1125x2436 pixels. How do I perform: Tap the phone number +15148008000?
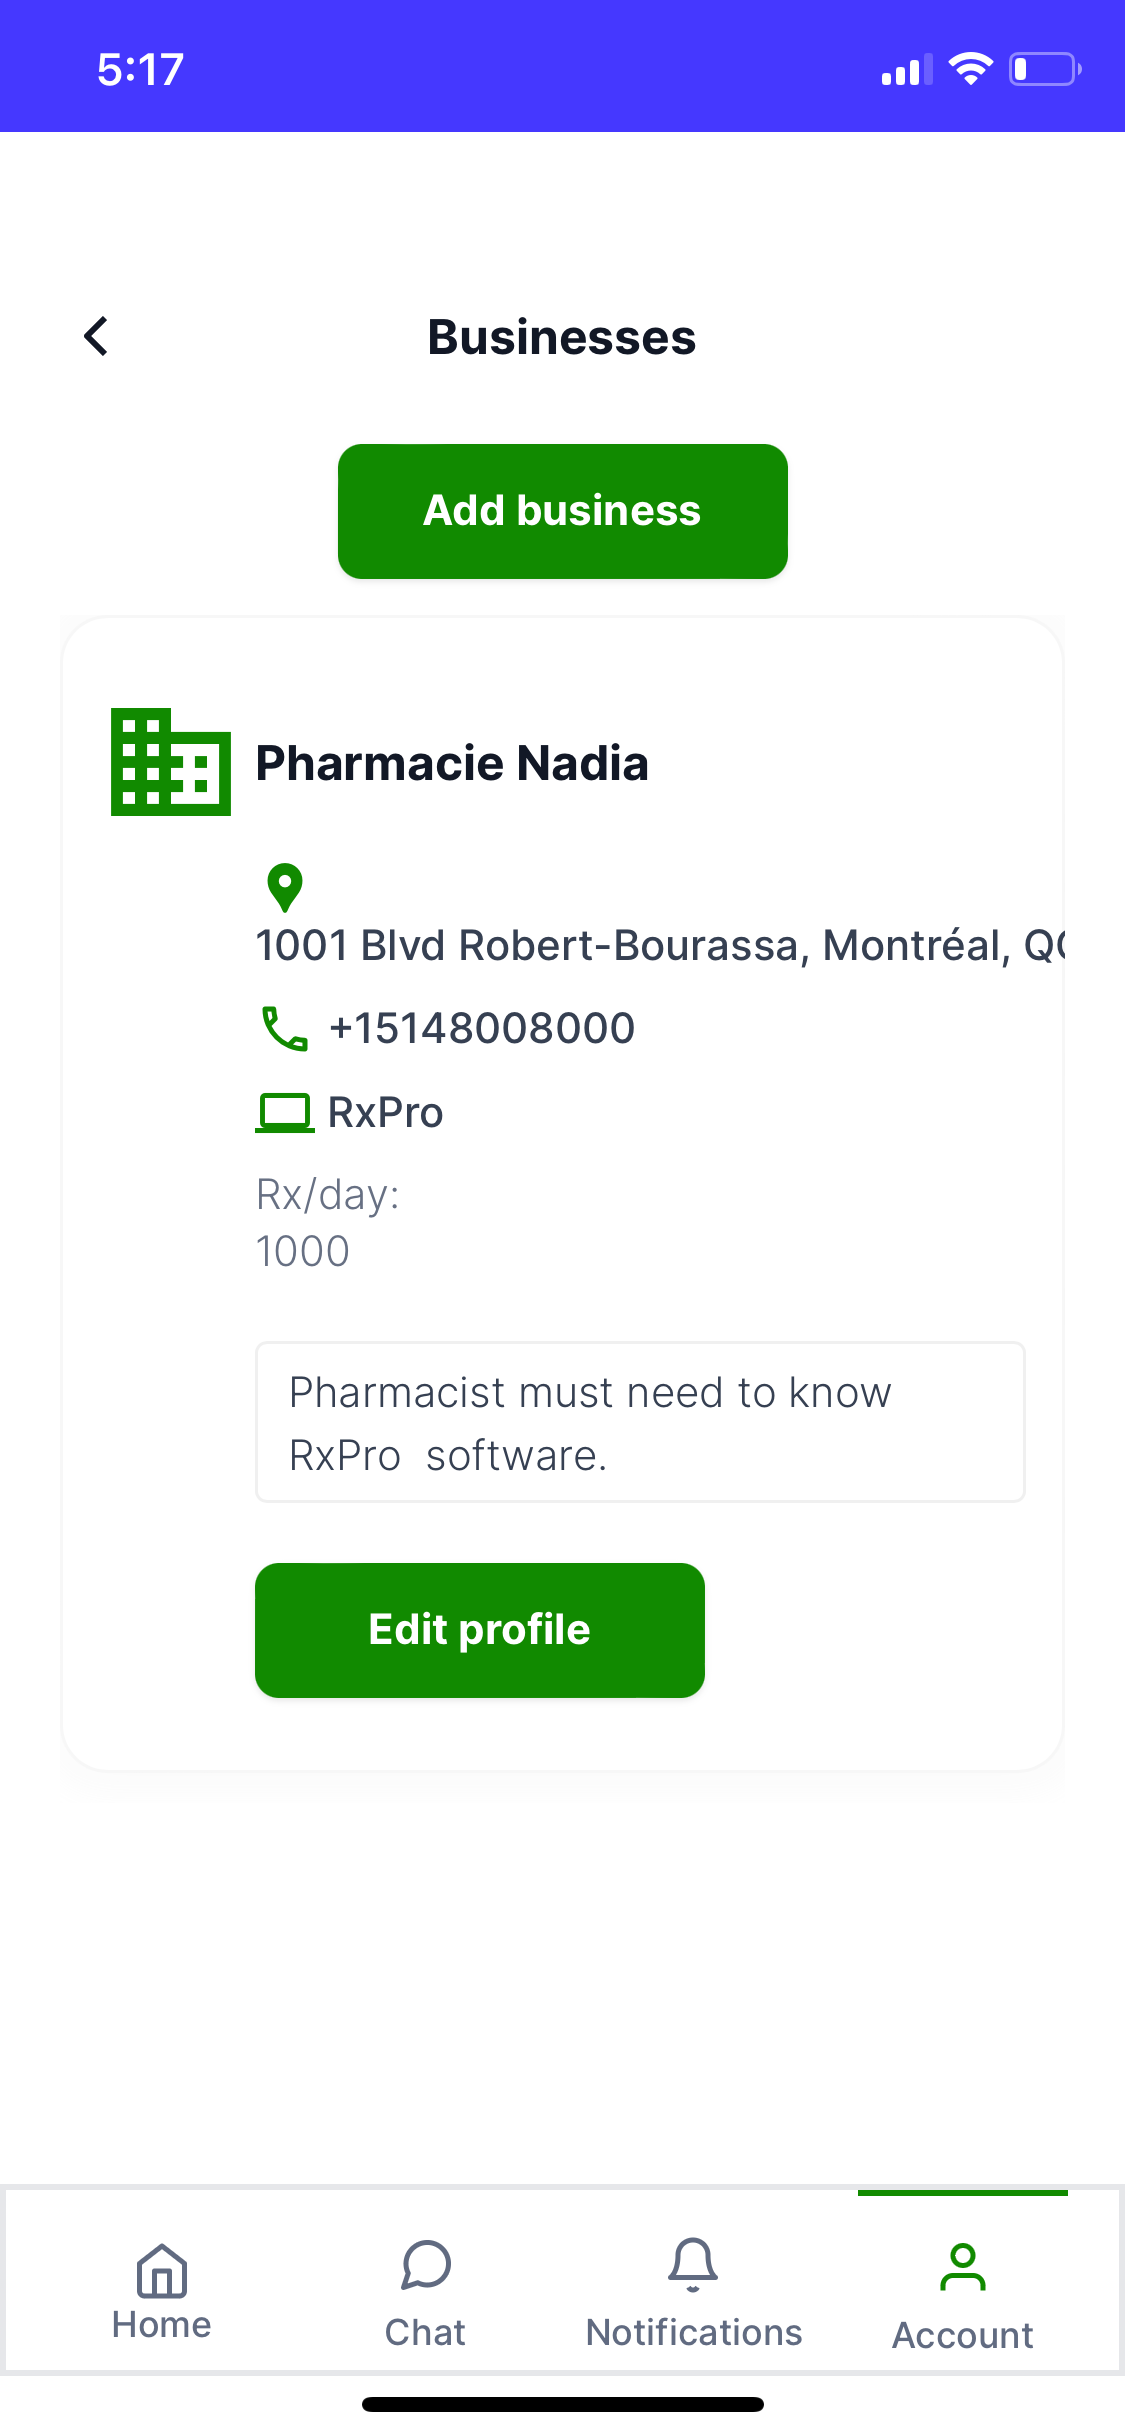tap(482, 1028)
